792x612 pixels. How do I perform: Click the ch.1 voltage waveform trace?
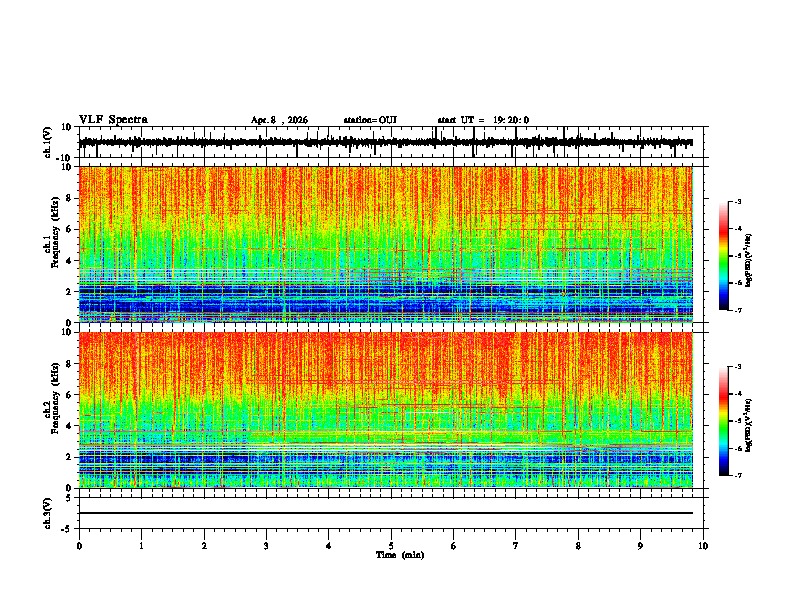(386, 142)
